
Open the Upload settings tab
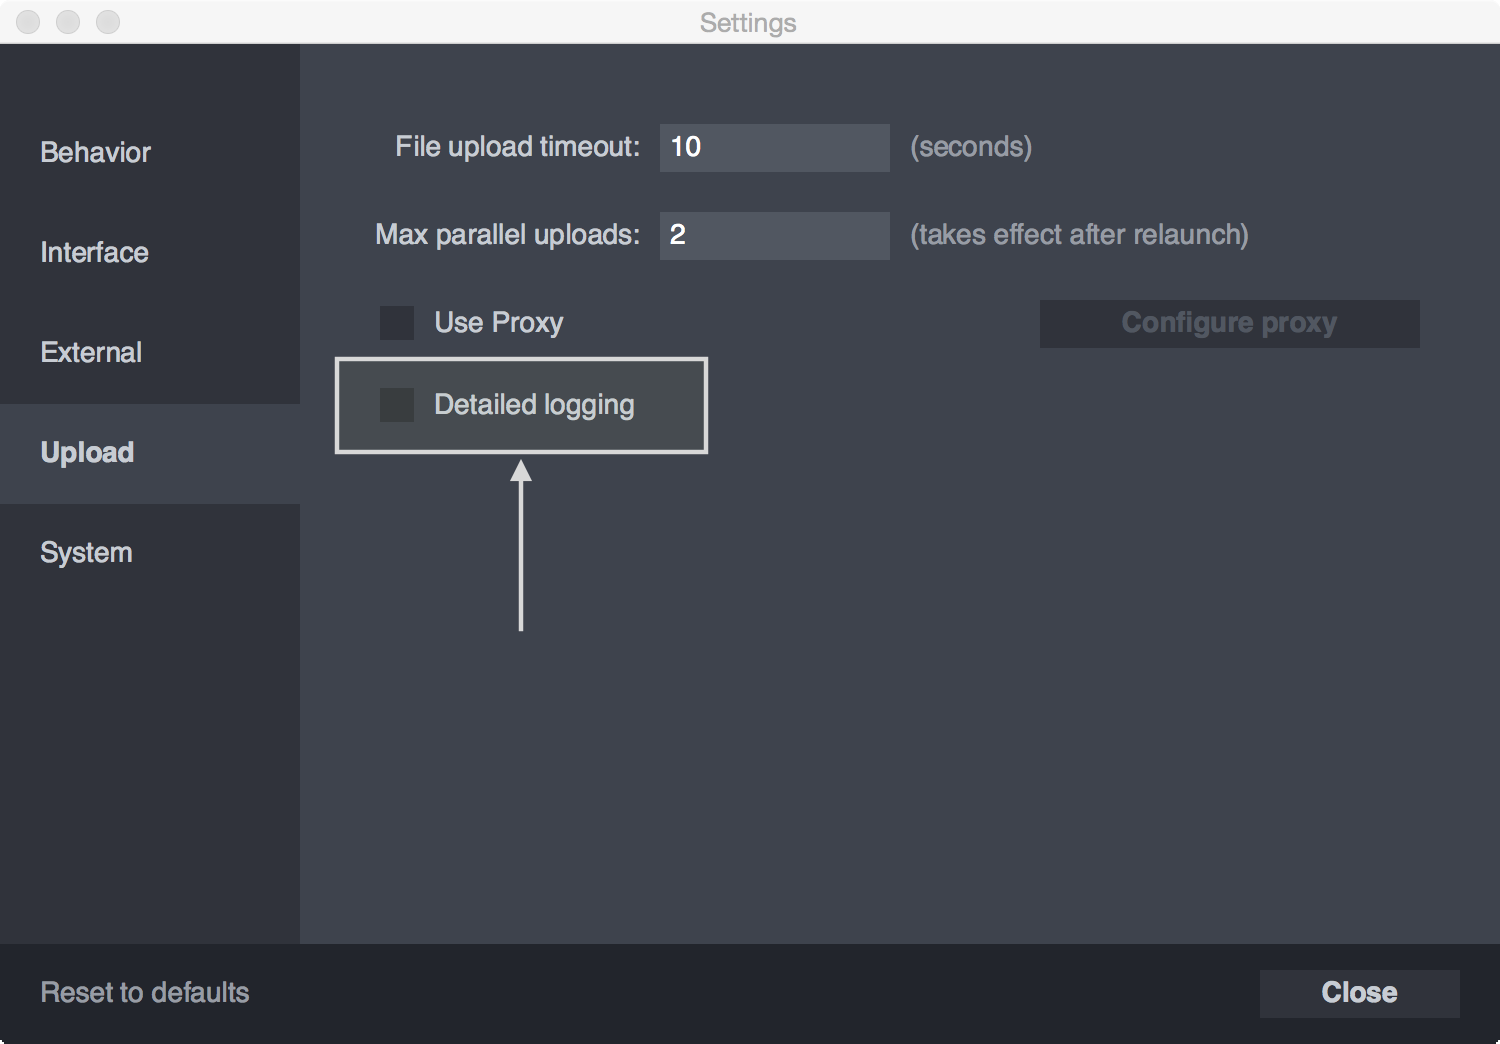coord(87,452)
